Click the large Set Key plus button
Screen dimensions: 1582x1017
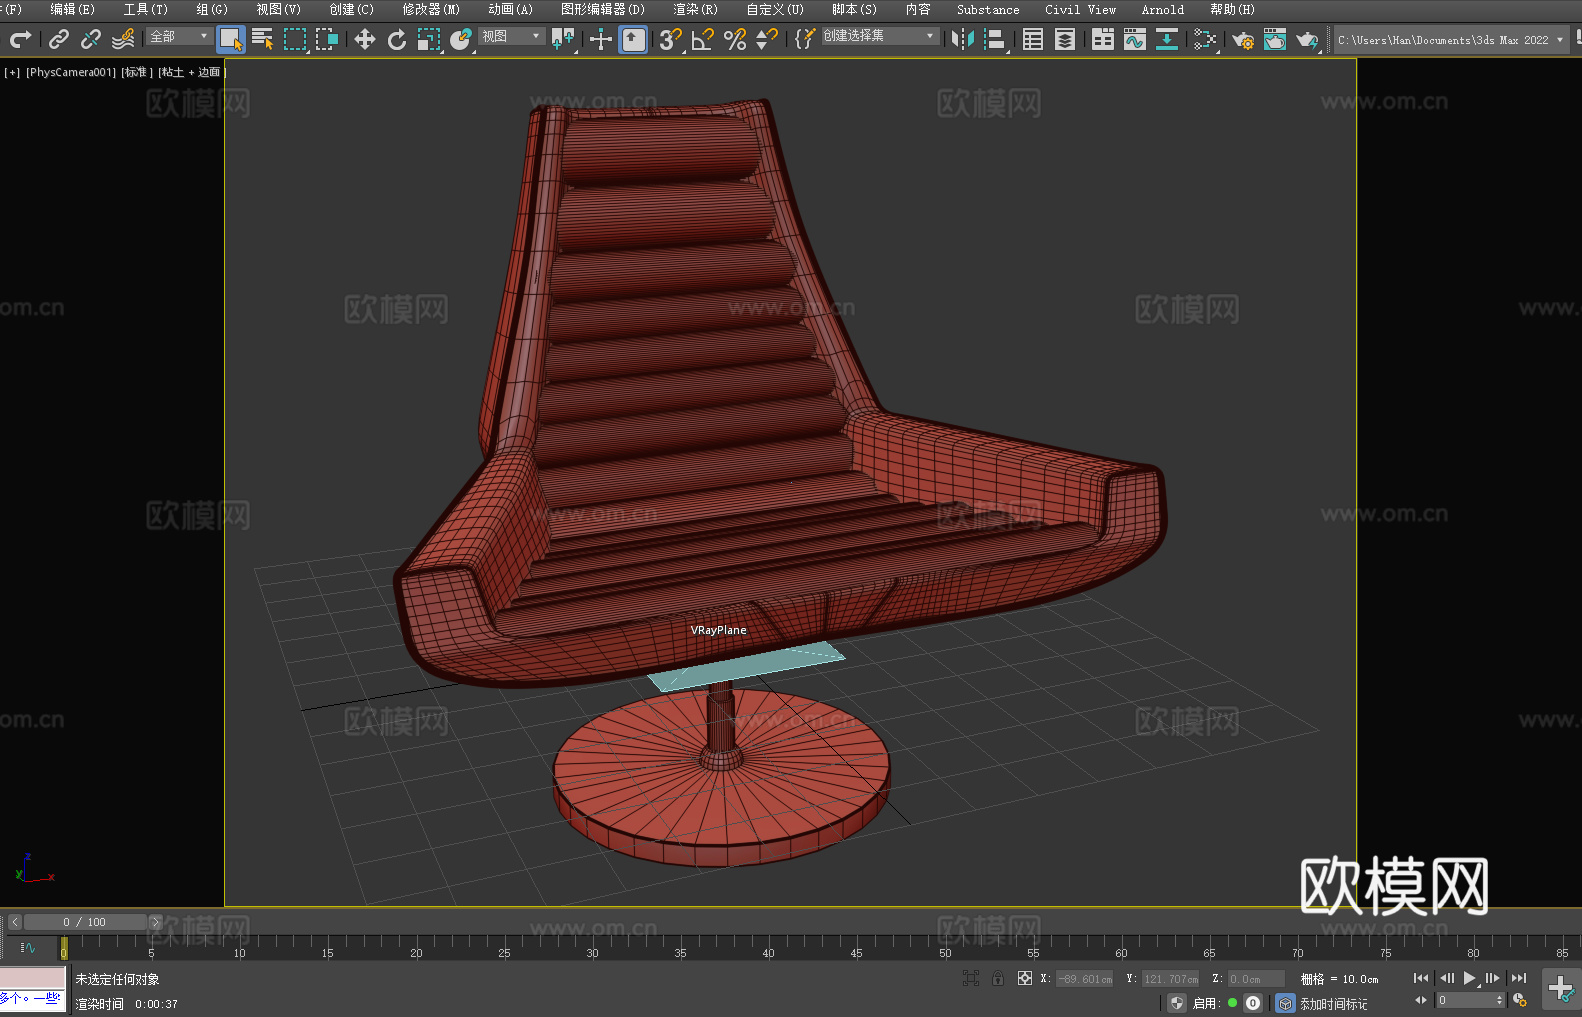pyautogui.click(x=1561, y=989)
